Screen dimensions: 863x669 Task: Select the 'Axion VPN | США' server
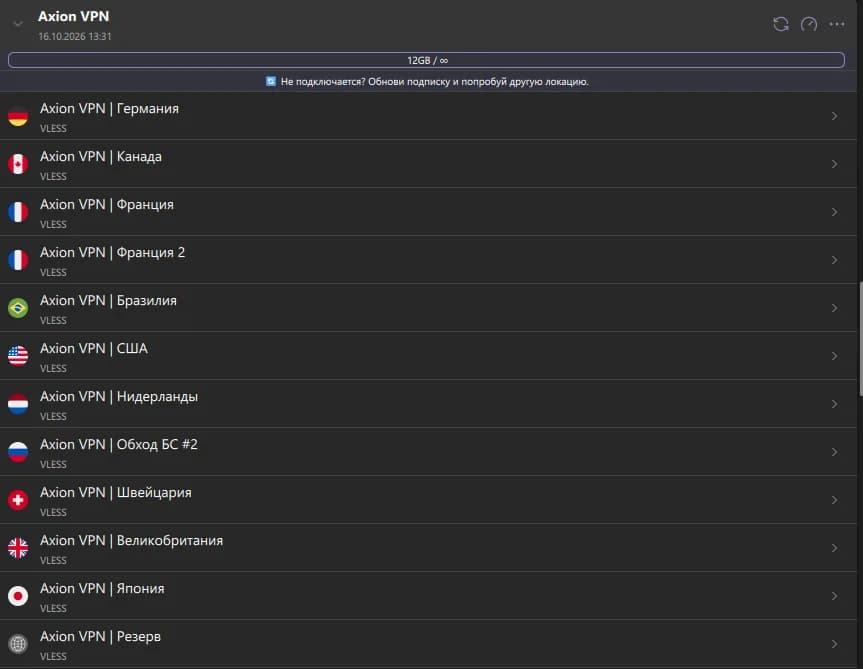(x=428, y=356)
